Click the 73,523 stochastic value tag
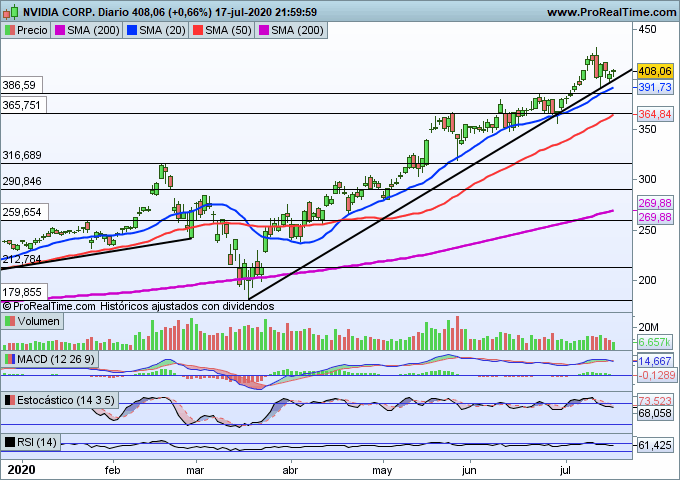680x480 pixels. 655,400
